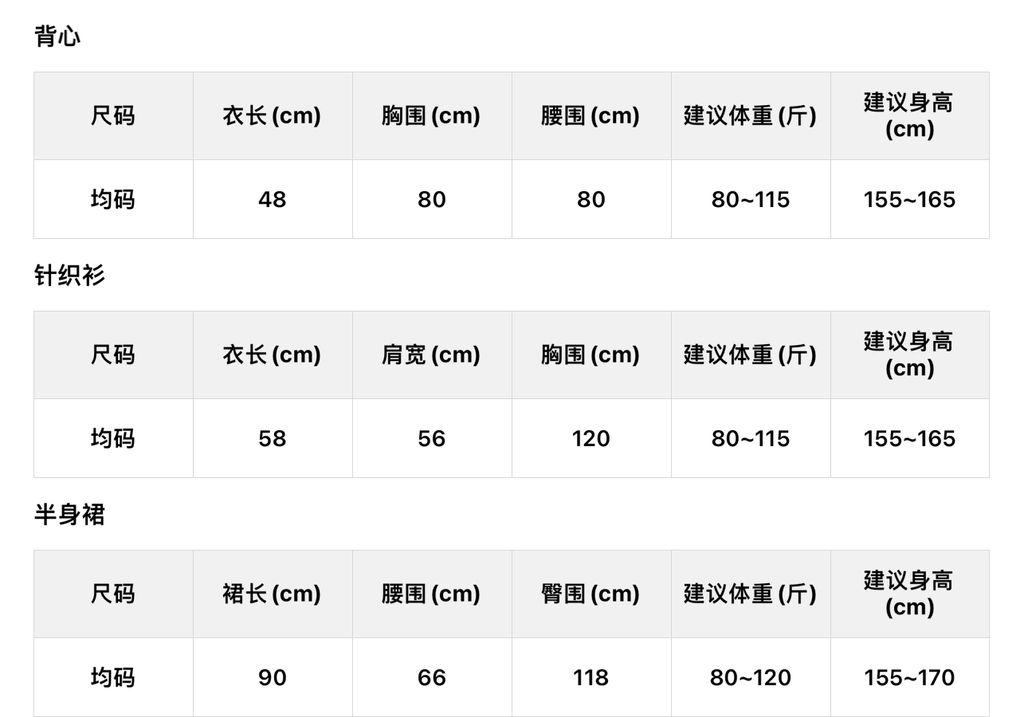This screenshot has height=717, width=1024.
Task: Click the 背心 section heading
Action: [x=57, y=37]
